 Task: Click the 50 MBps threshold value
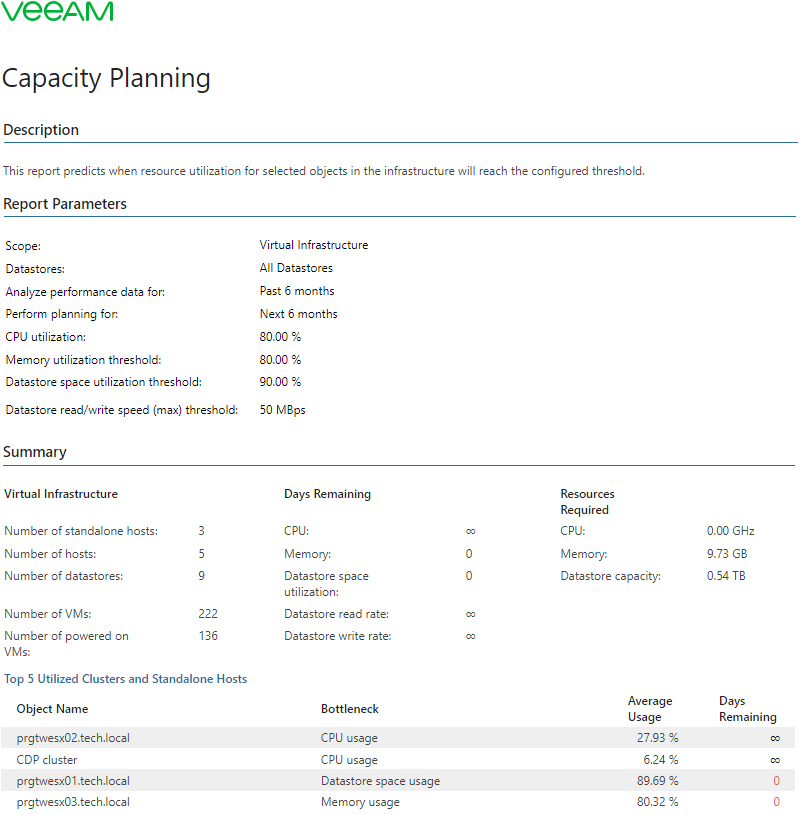point(282,410)
